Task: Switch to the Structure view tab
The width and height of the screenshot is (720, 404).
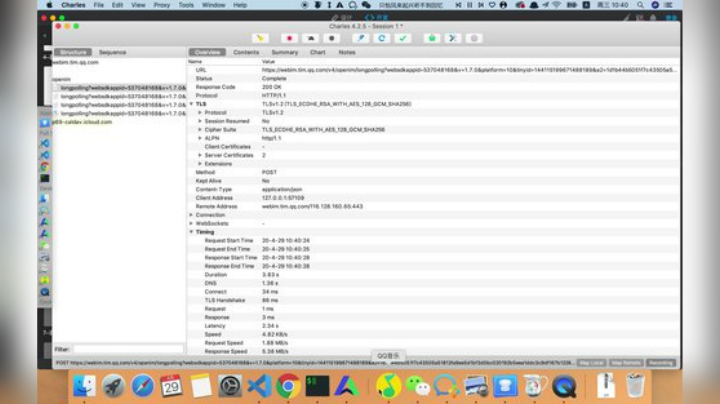Action: 73,52
